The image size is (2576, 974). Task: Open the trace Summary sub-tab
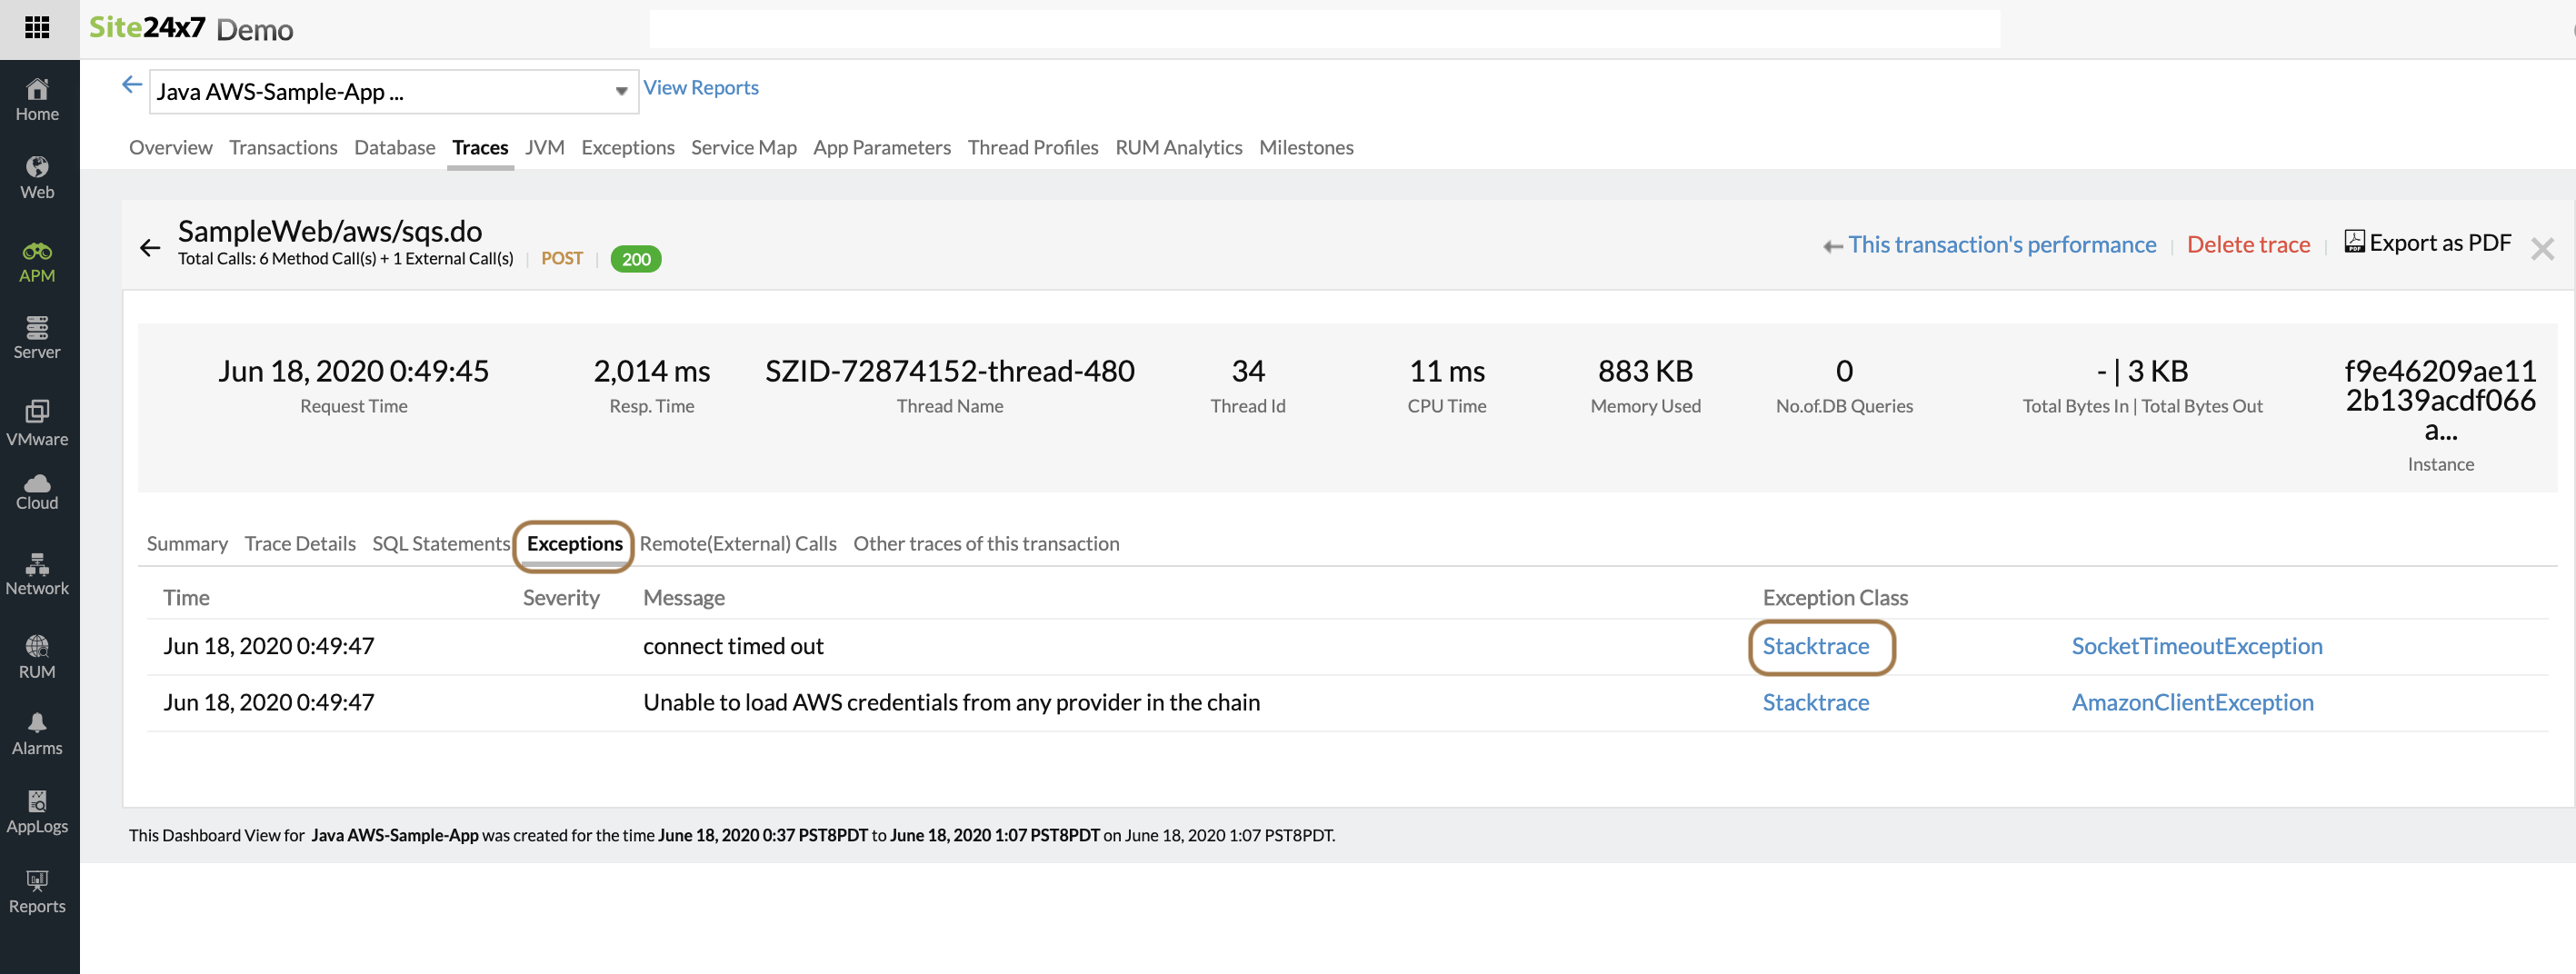click(187, 543)
